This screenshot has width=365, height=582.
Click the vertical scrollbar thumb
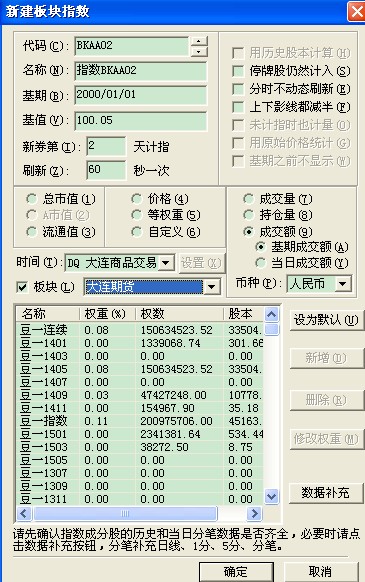(x=272, y=329)
